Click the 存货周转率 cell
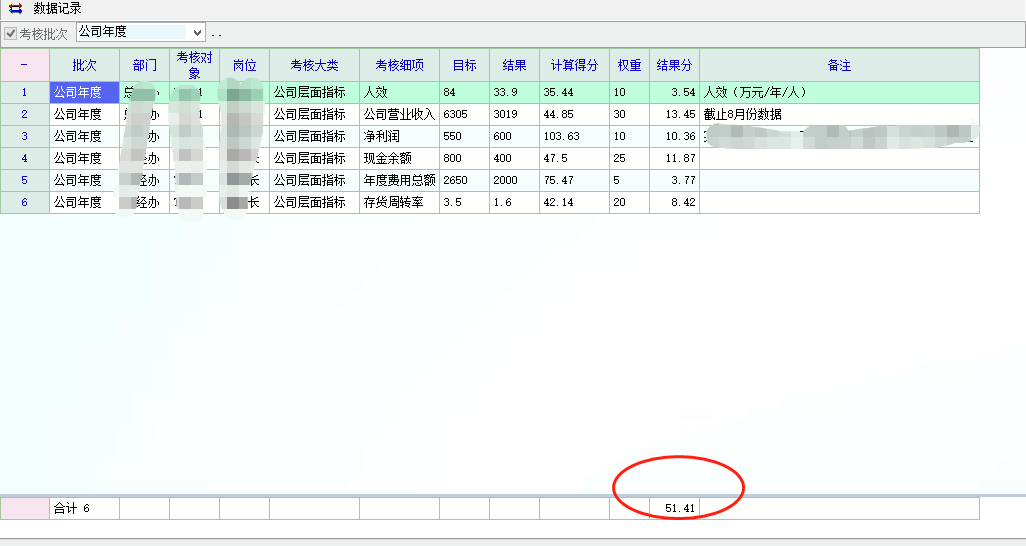1026x546 pixels. tap(399, 202)
